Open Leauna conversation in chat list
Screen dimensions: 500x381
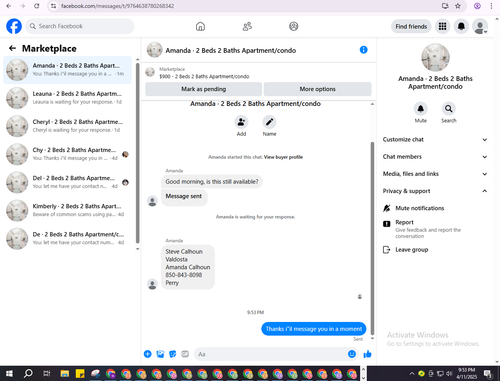[67, 98]
